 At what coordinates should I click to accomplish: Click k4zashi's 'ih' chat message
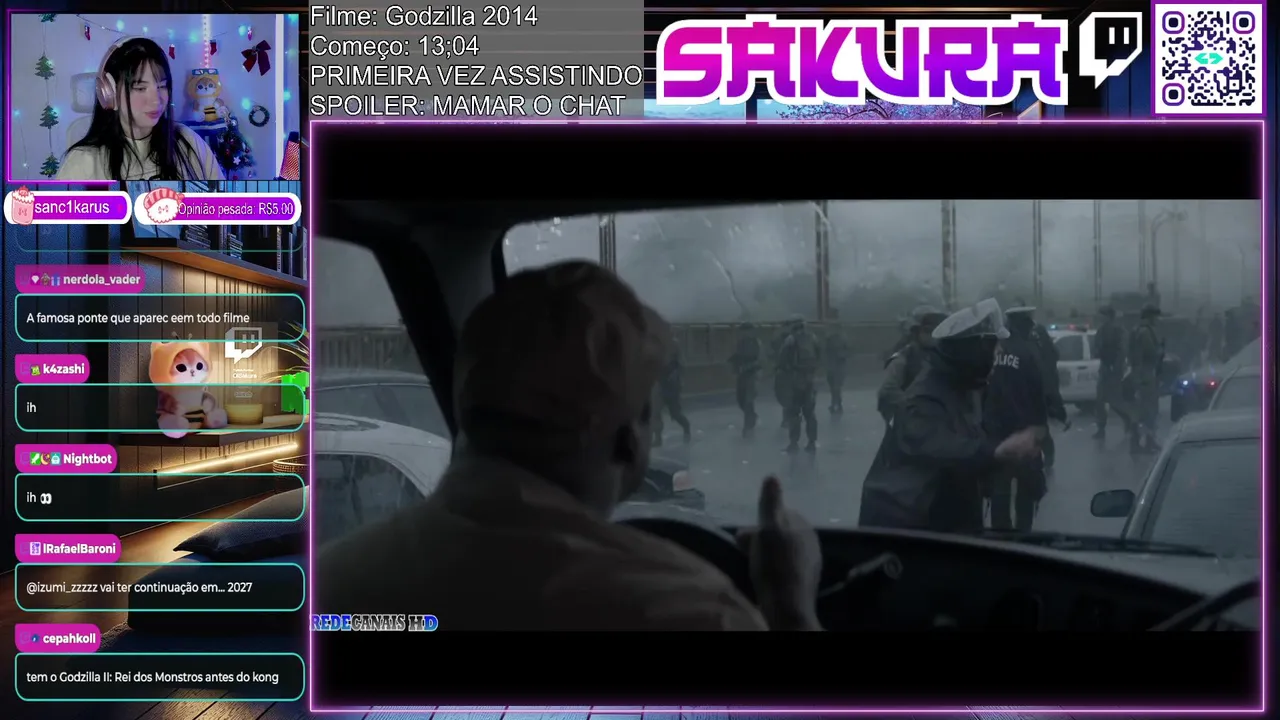(x=160, y=408)
